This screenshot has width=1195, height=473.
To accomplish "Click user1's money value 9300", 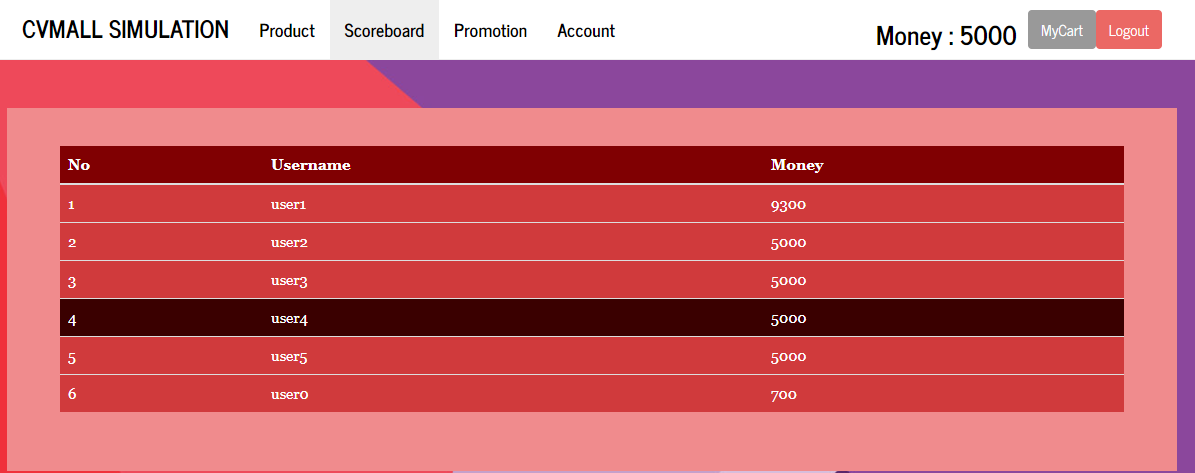I will (788, 204).
